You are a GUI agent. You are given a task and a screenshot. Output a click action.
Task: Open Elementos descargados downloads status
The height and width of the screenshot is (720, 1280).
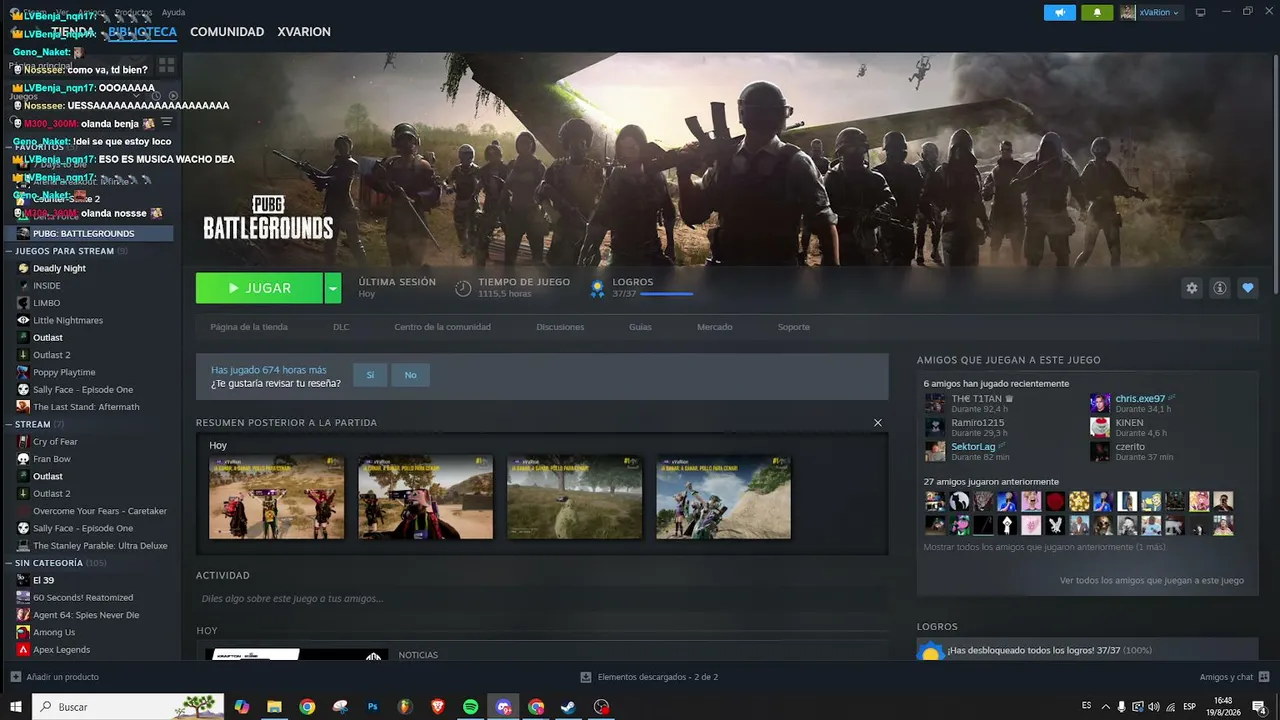click(x=649, y=677)
